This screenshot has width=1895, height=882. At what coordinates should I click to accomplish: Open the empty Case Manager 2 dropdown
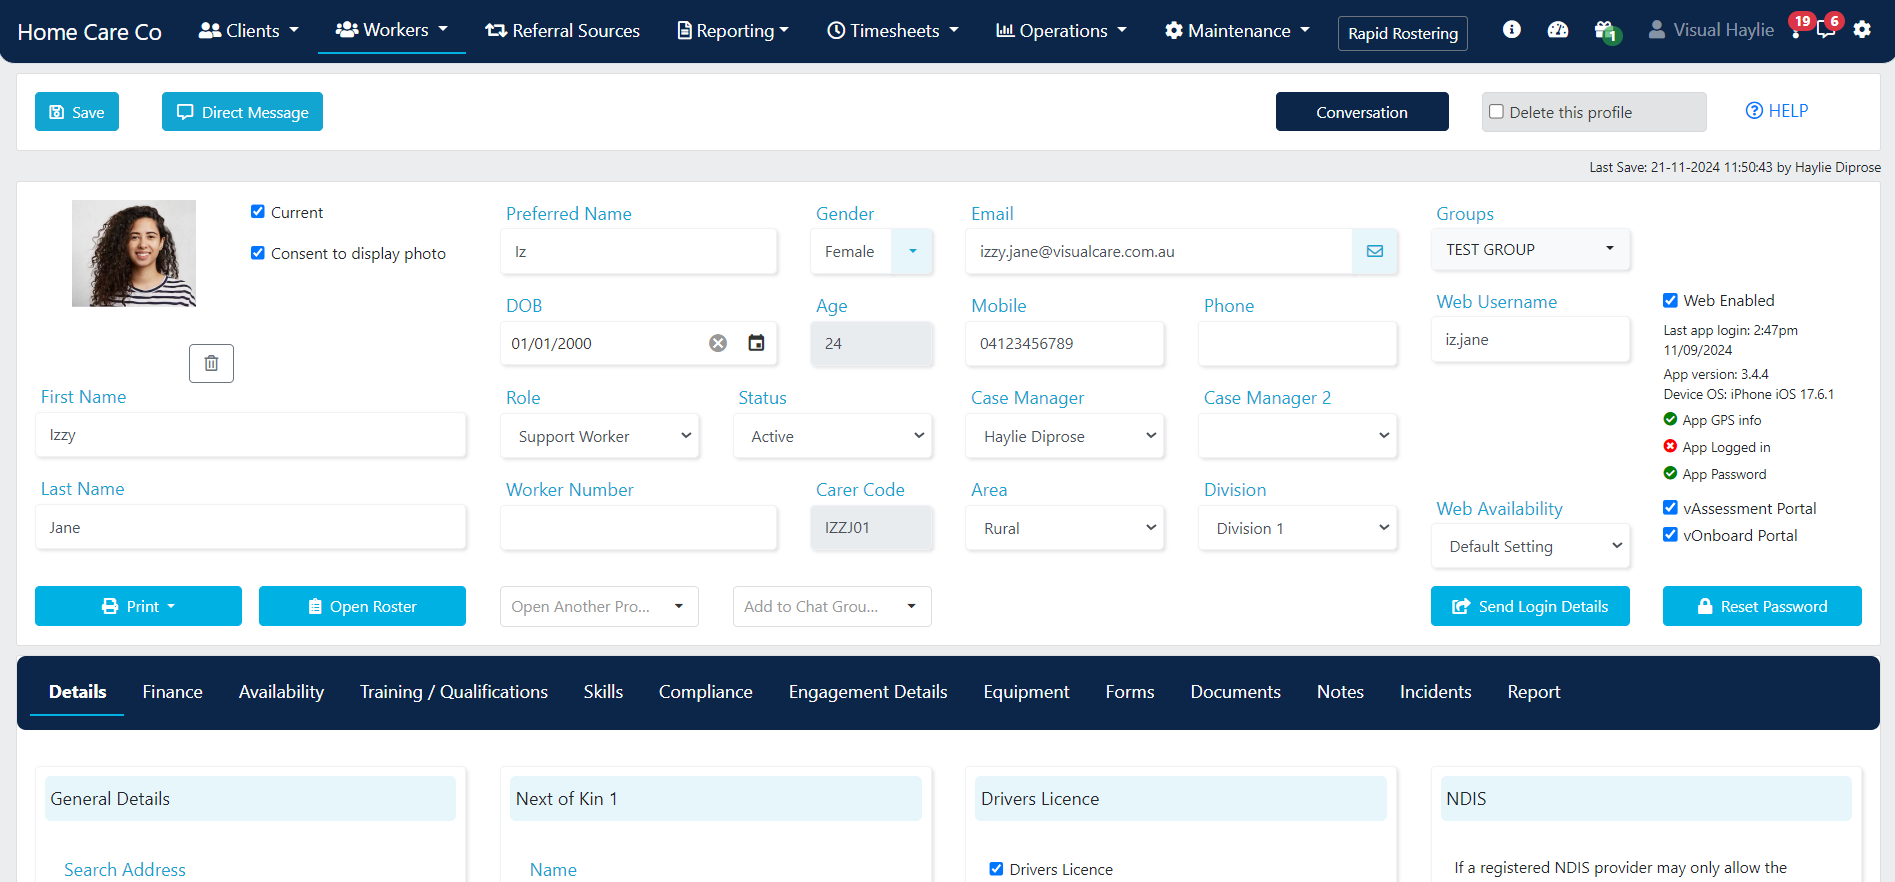[x=1298, y=436]
